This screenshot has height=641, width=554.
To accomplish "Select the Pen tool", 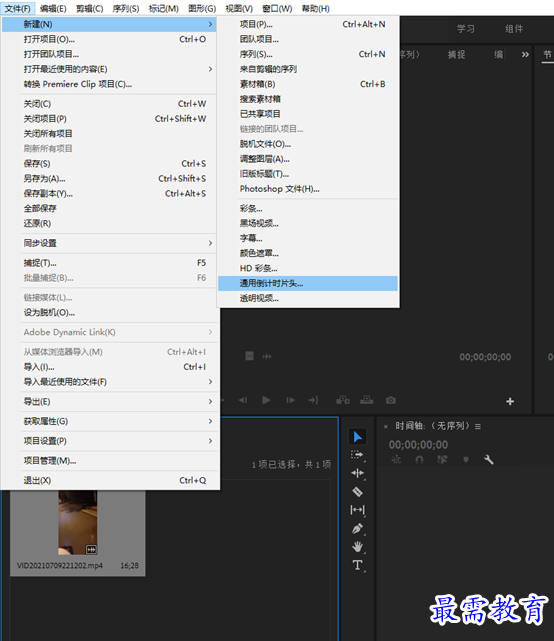I will click(x=357, y=529).
